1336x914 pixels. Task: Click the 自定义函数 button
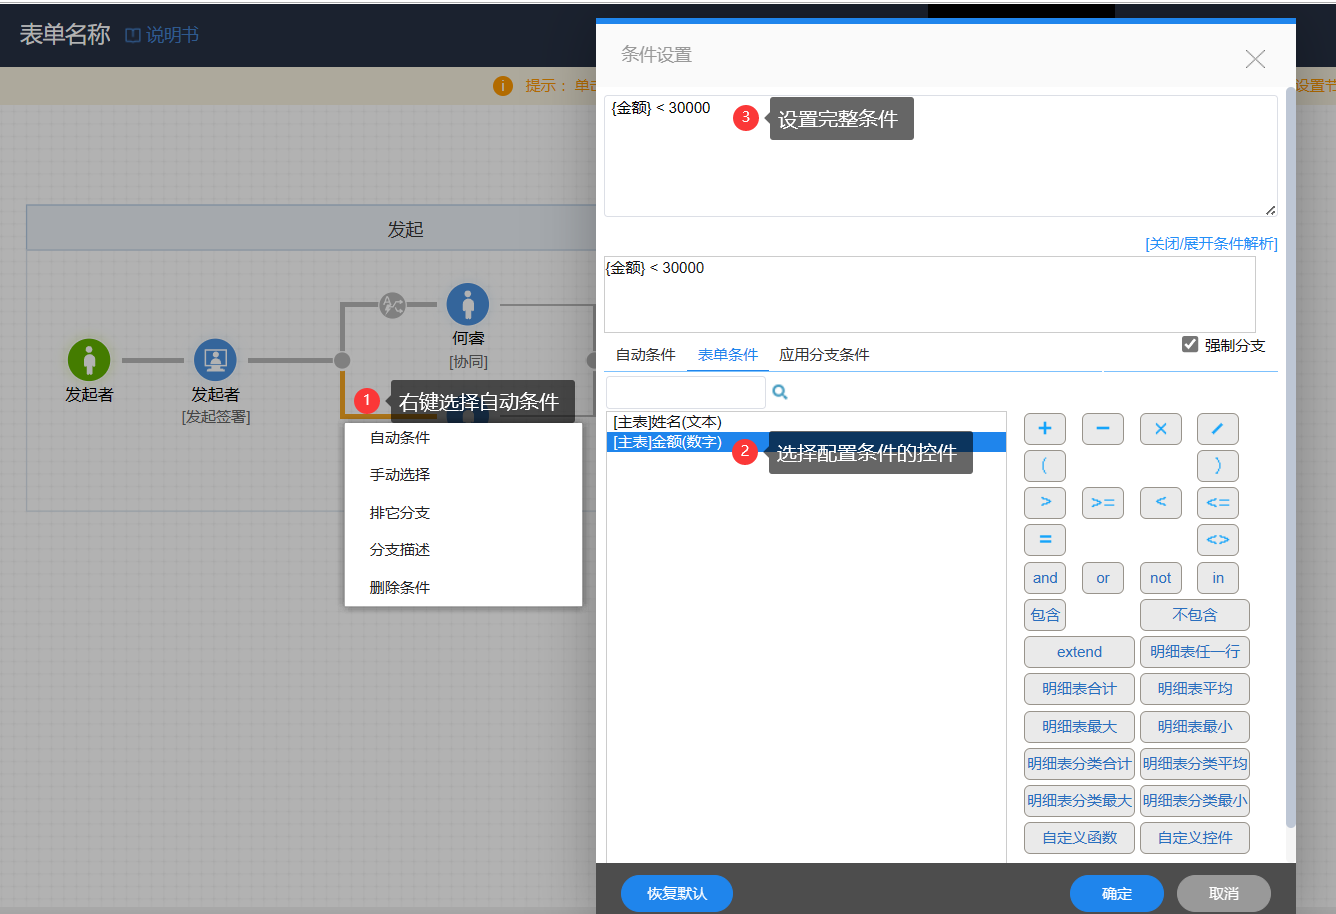coord(1079,838)
